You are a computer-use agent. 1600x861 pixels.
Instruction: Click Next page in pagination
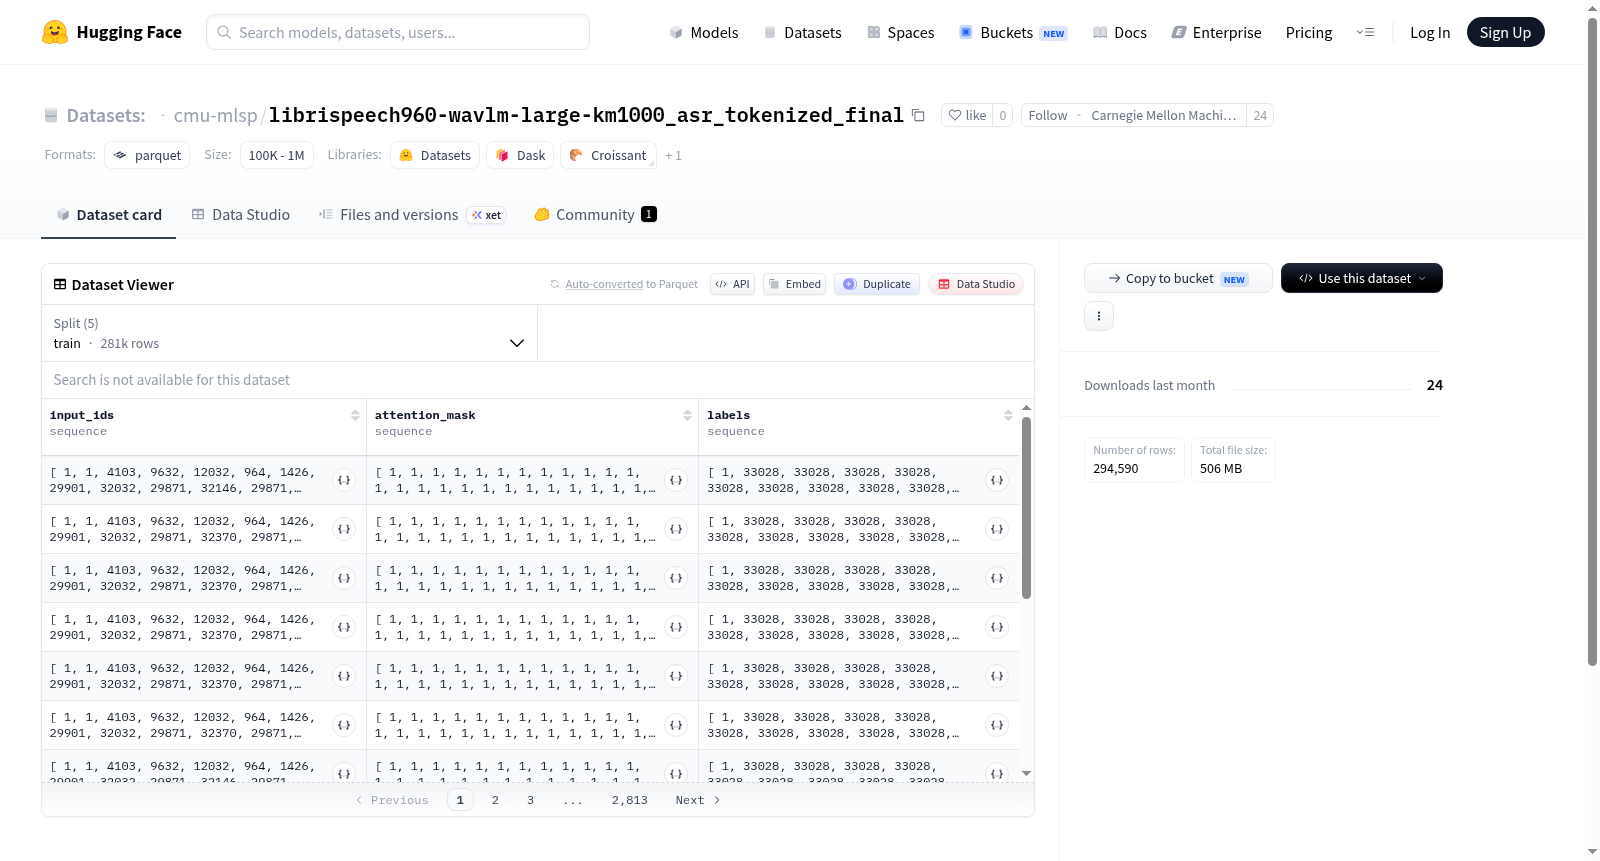click(698, 800)
